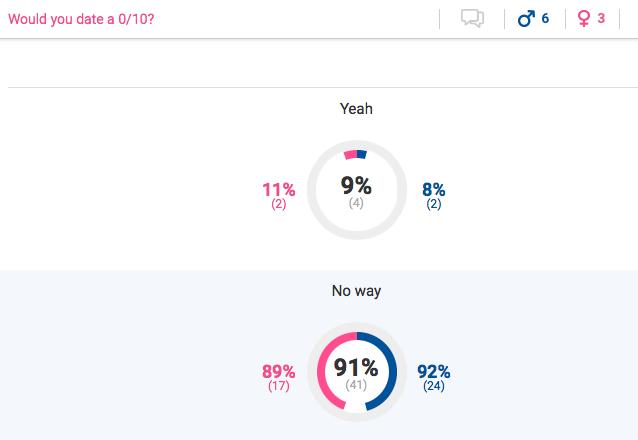Viewport: 638px width, 440px height.
Task: Click the 'Yeah' poll option label
Action: [356, 109]
